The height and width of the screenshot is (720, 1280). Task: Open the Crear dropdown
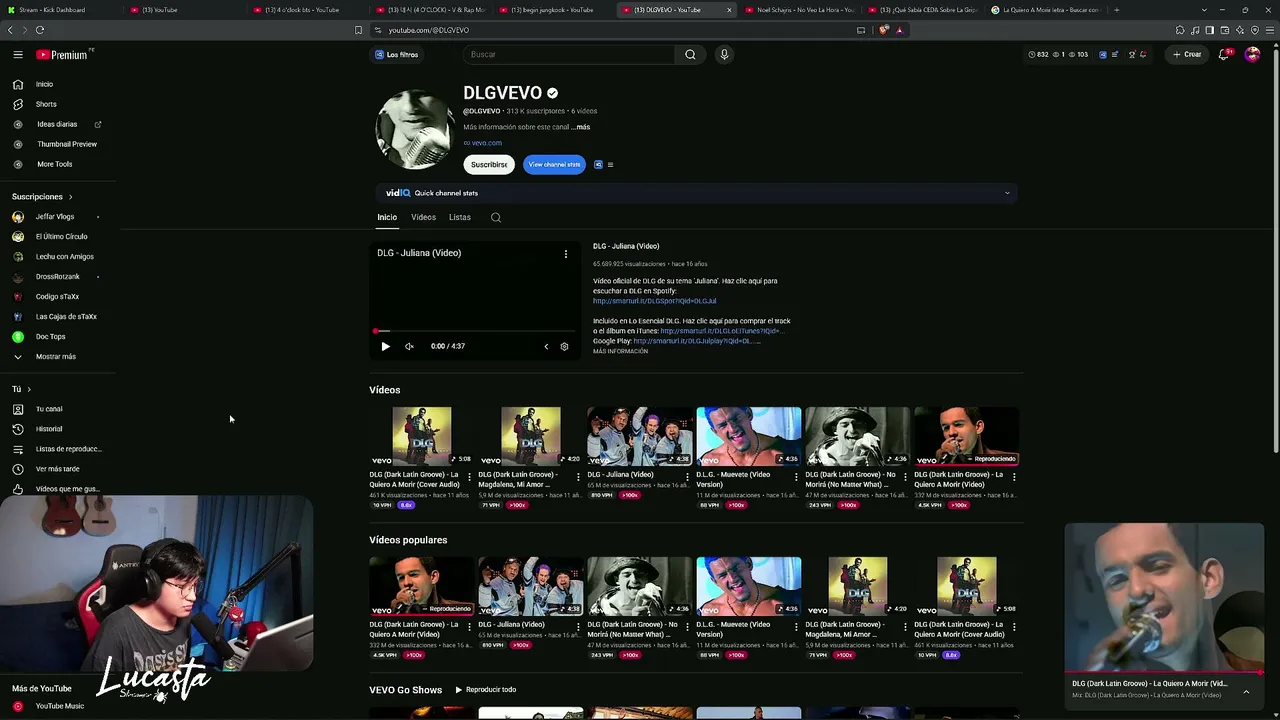[1187, 55]
